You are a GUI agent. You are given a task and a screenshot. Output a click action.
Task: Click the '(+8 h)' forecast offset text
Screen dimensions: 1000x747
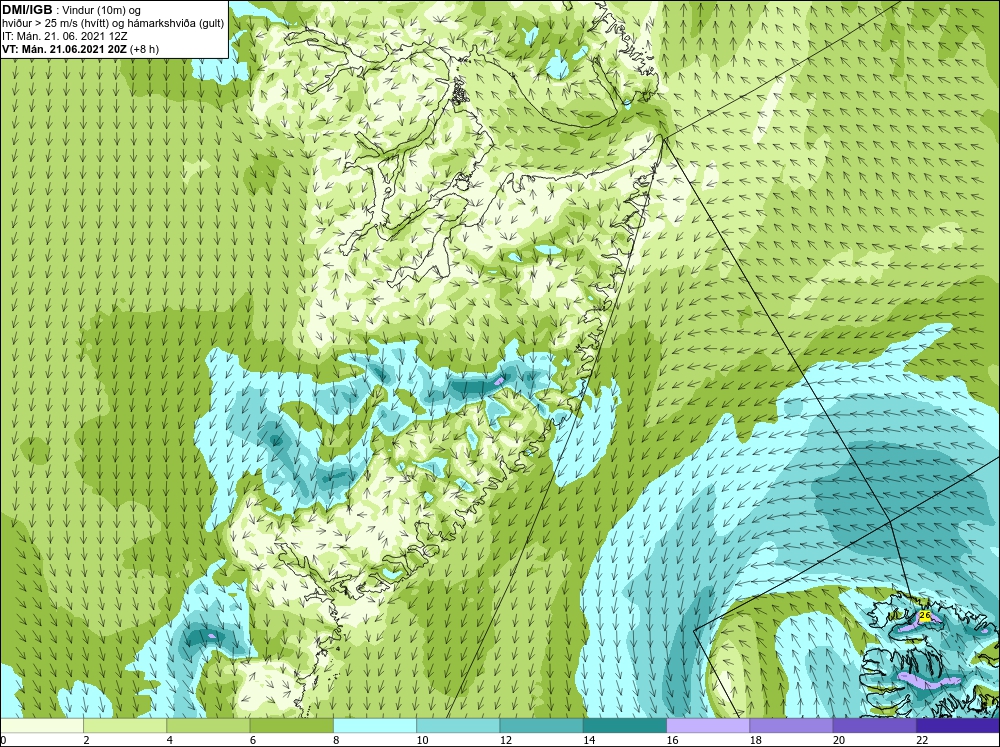[x=144, y=50]
